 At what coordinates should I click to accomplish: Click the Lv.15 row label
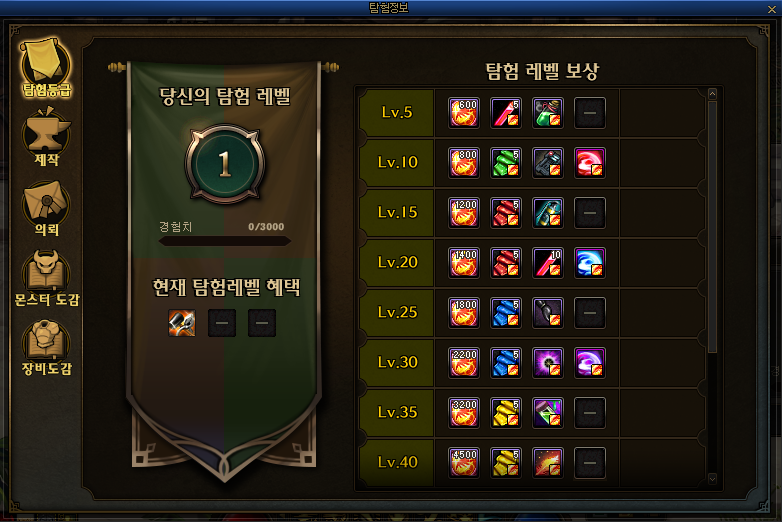397,212
